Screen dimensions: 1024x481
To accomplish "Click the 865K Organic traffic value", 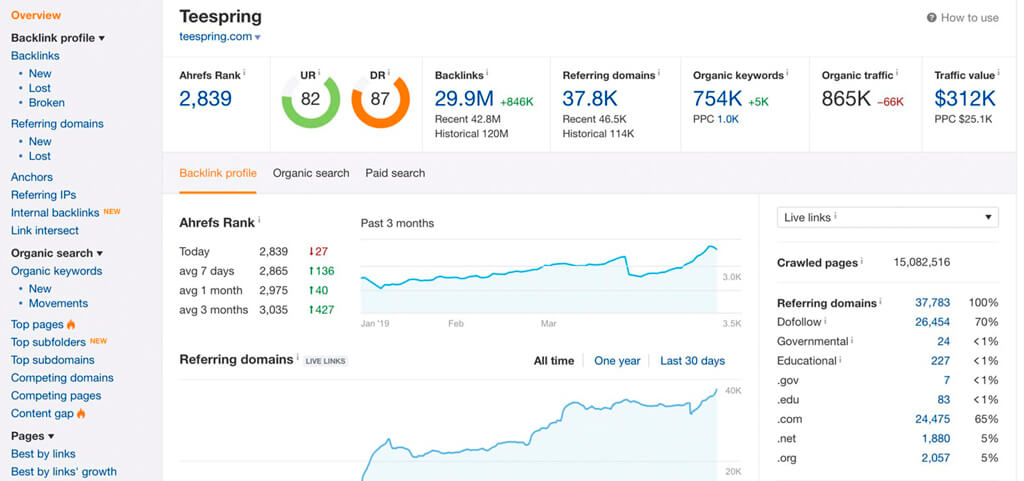I will 846,99.
